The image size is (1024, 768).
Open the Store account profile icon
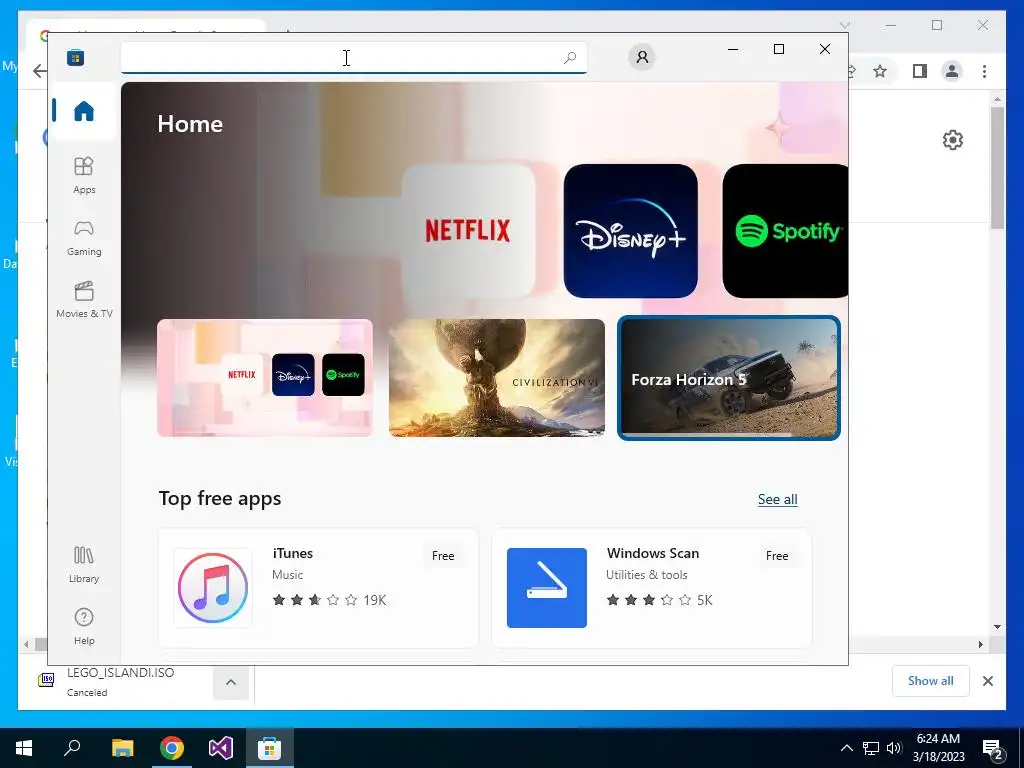tap(642, 57)
